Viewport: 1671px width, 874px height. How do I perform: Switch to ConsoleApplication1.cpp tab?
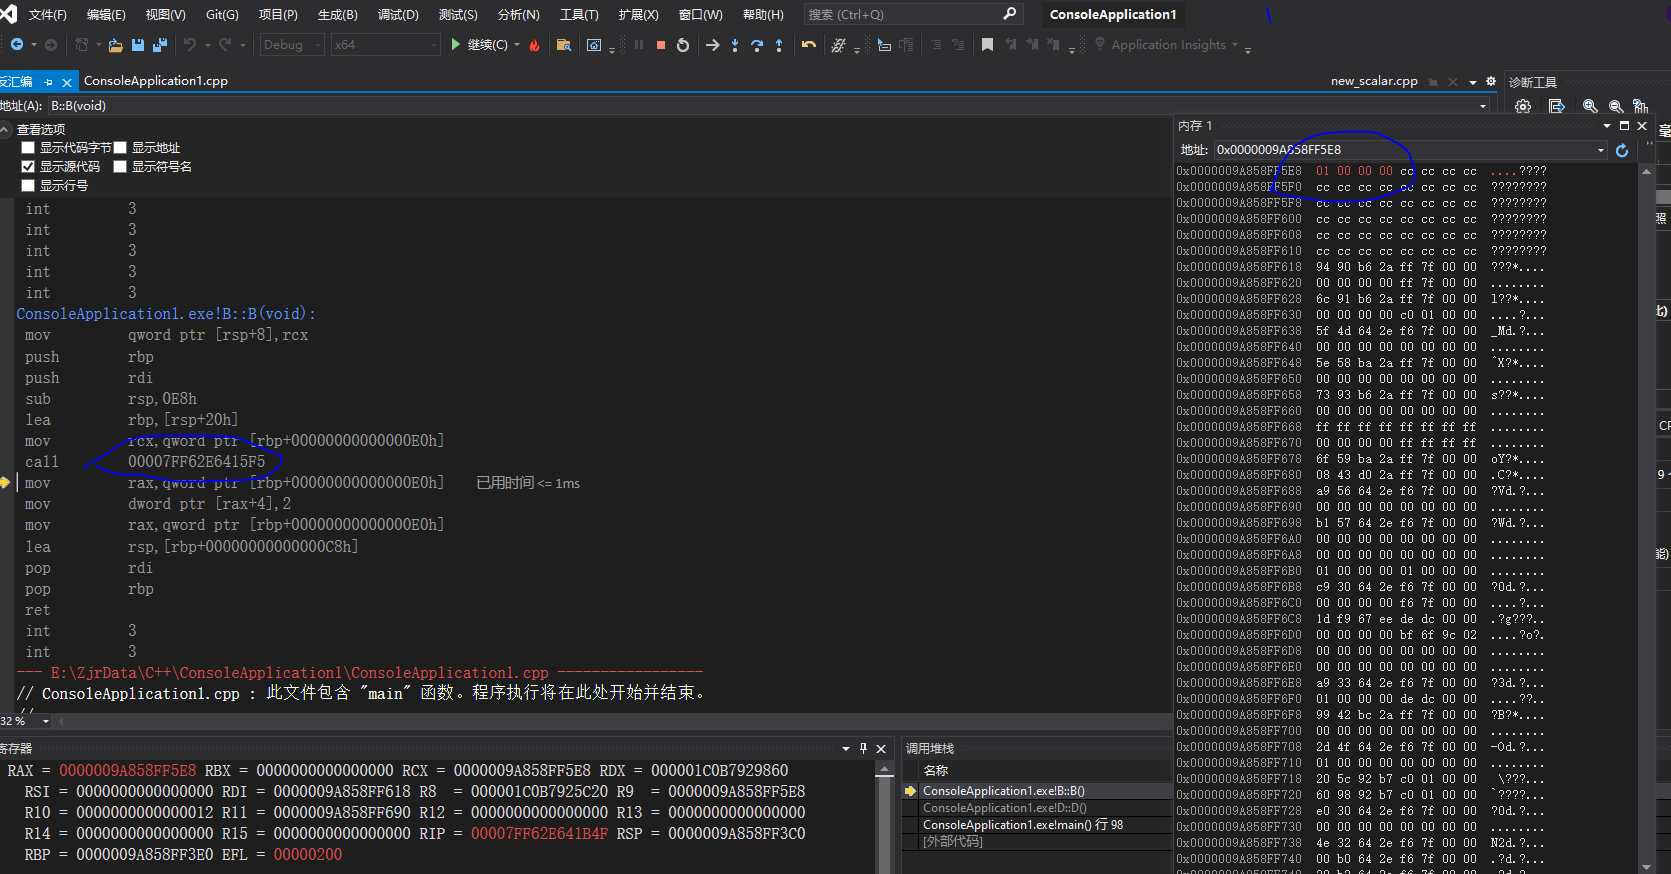[156, 81]
